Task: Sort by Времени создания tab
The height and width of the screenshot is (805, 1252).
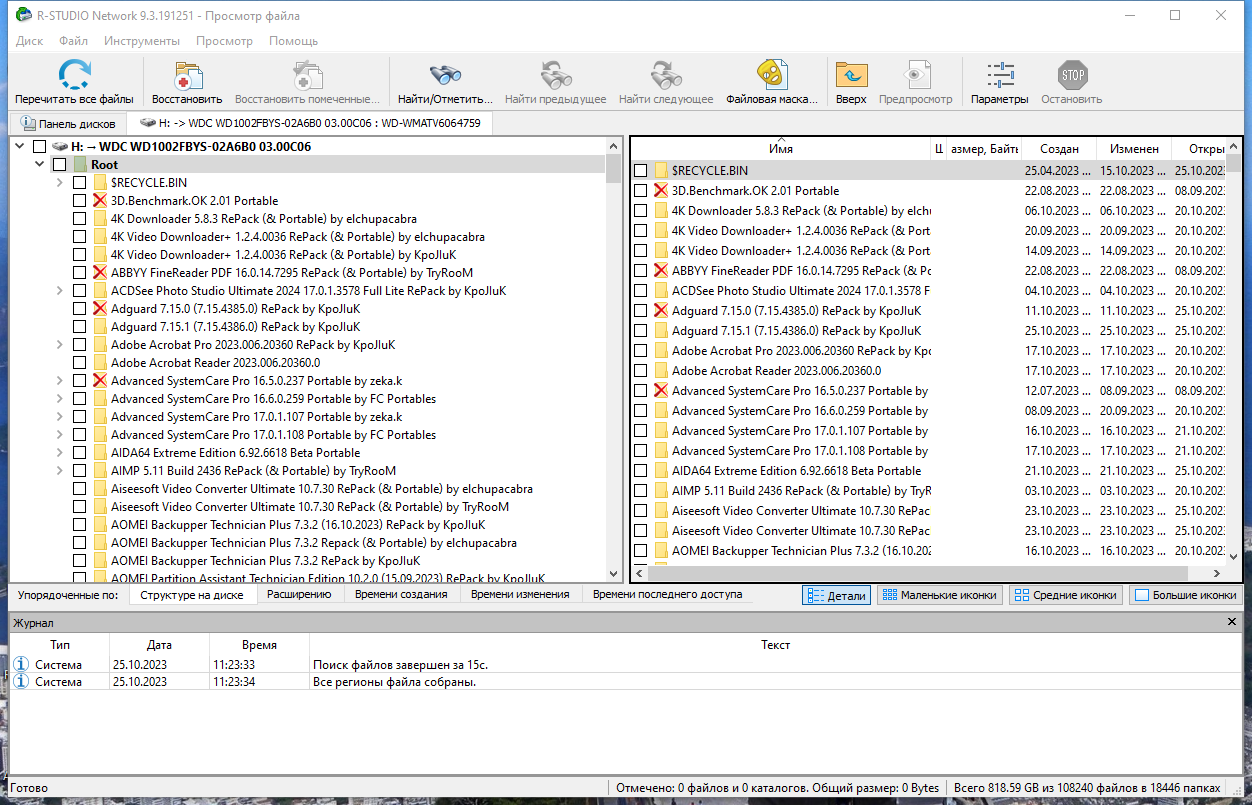Action: click(400, 594)
